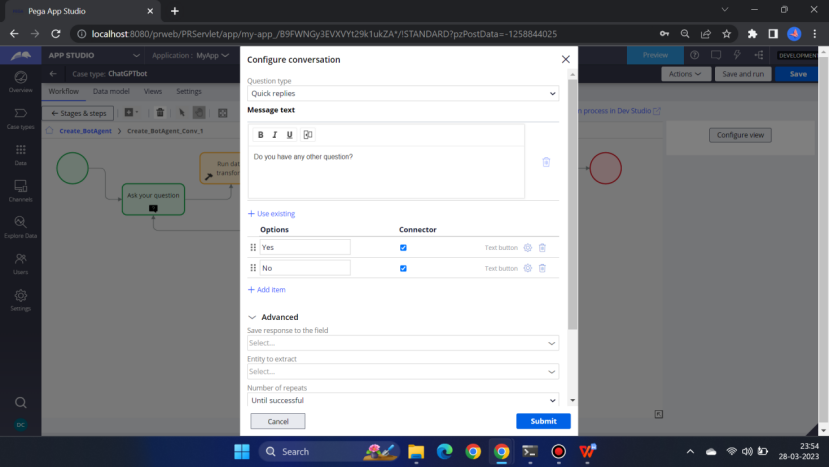Click the Create_BotAgent breadcrumb link
This screenshot has height=467, width=830.
(x=85, y=131)
